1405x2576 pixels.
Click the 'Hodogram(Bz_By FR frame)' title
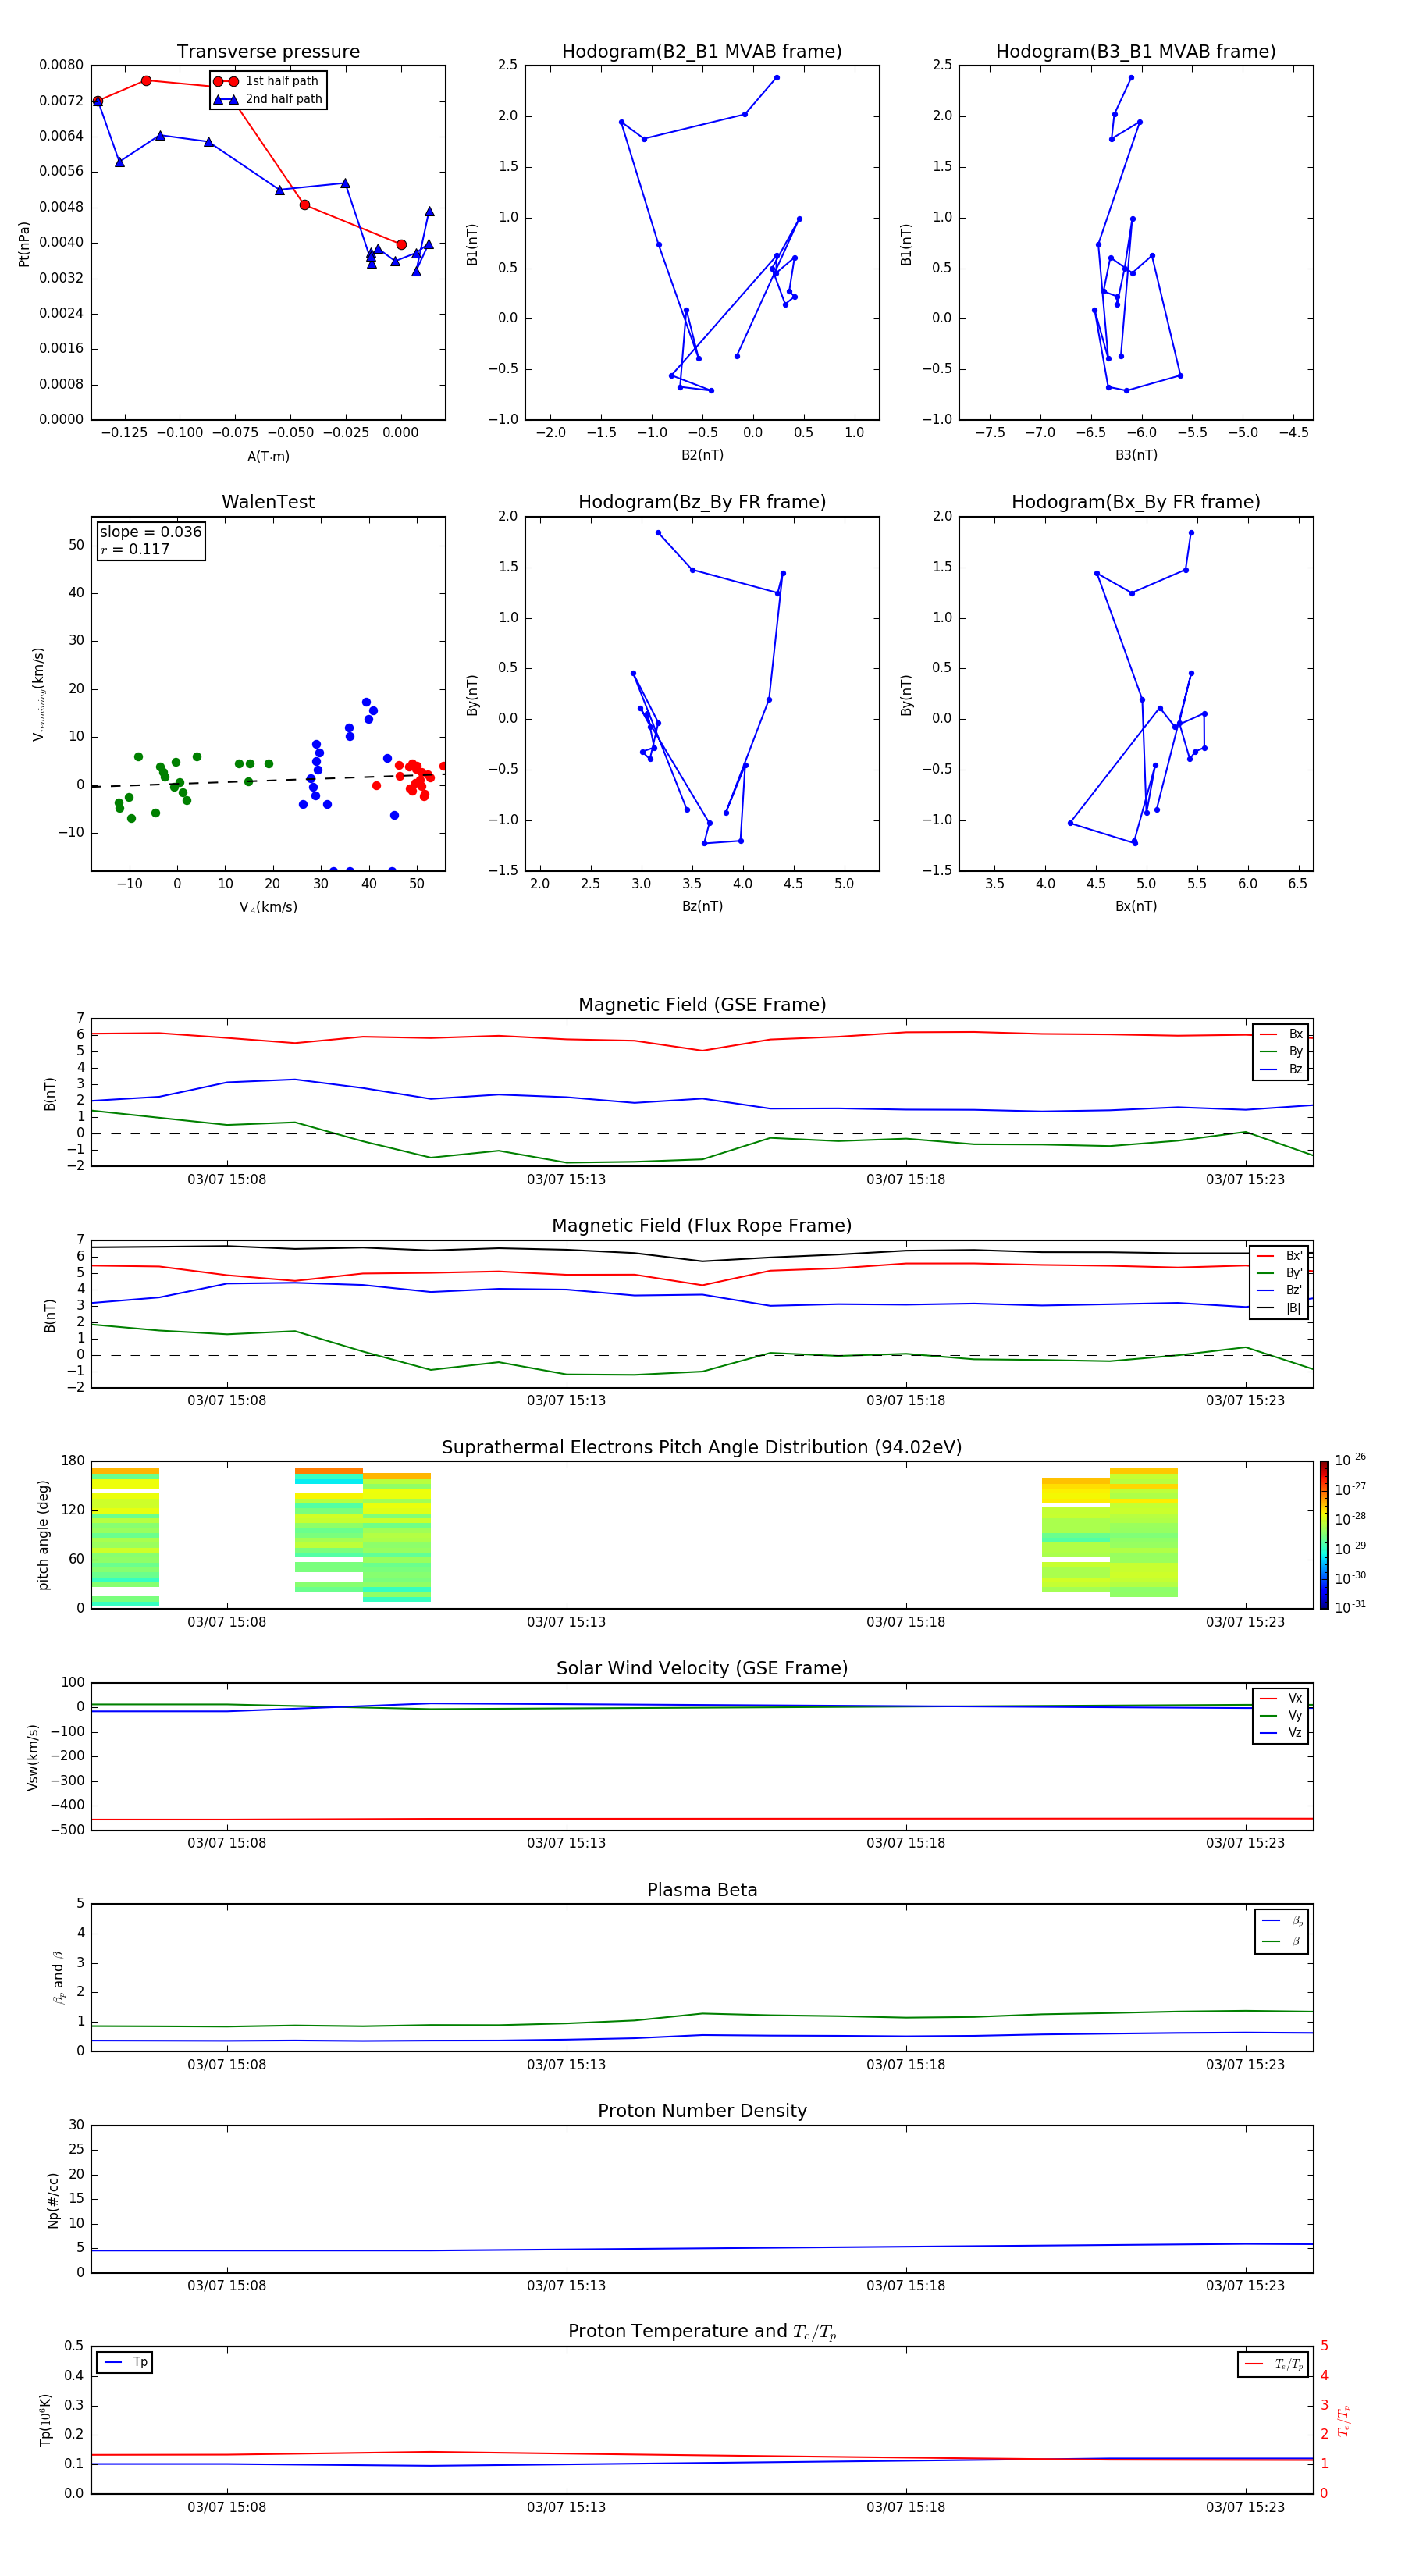tap(702, 502)
